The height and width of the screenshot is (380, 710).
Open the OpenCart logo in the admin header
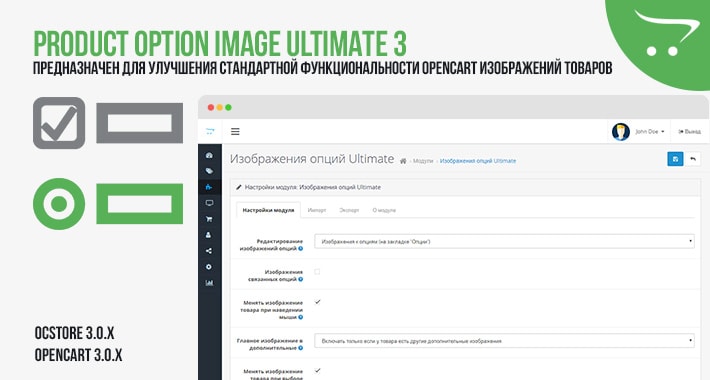pos(210,131)
